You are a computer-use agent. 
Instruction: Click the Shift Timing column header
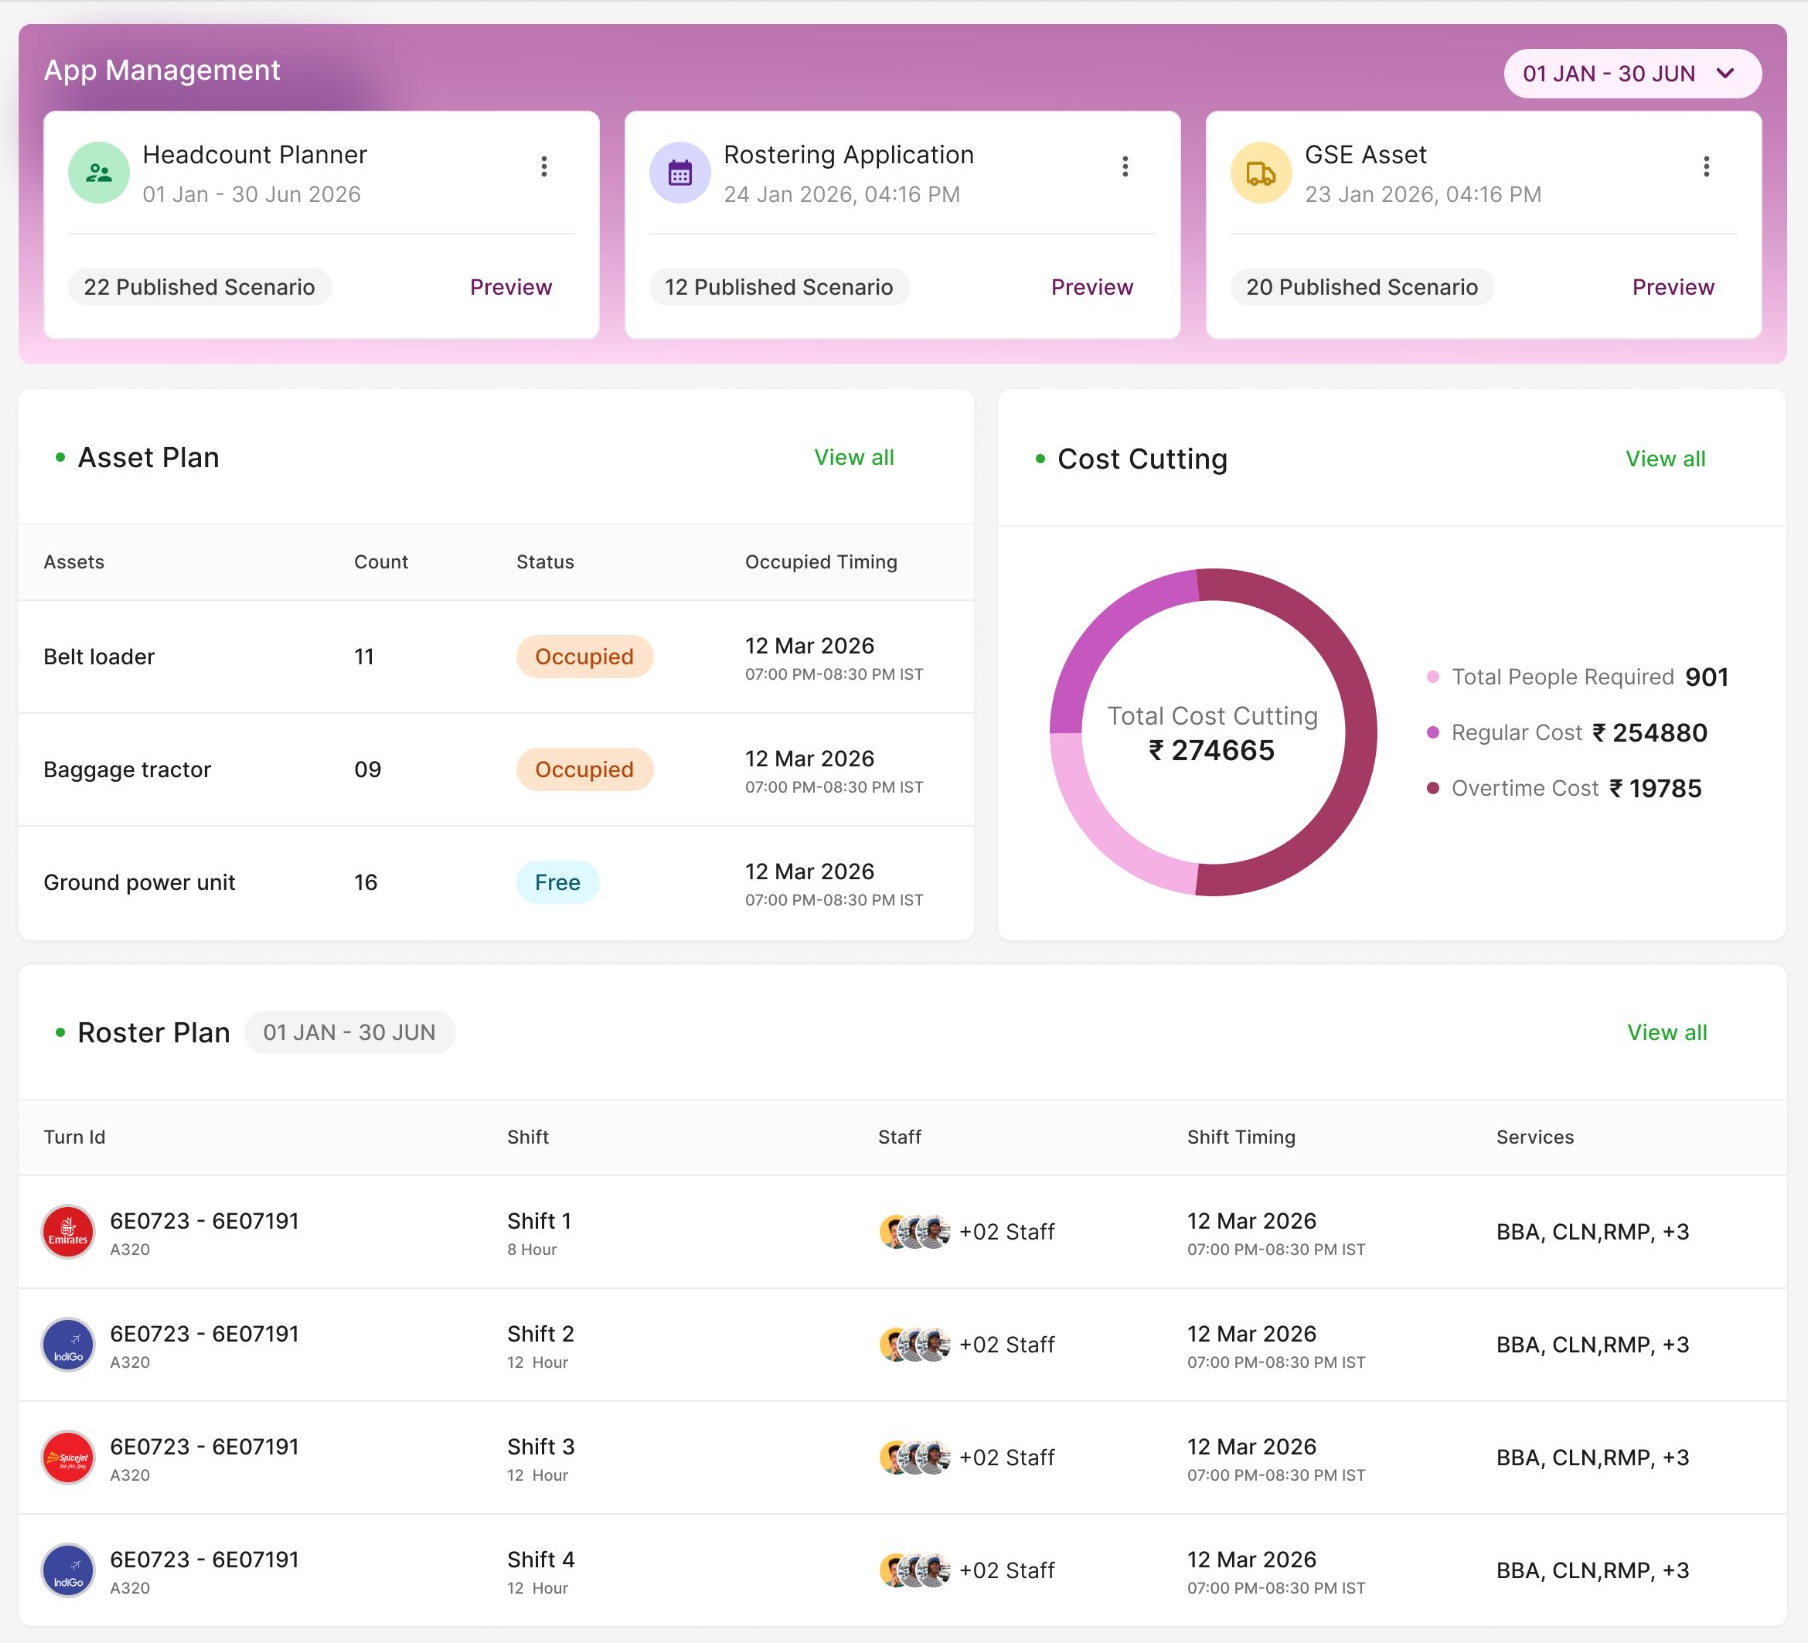(x=1241, y=1137)
